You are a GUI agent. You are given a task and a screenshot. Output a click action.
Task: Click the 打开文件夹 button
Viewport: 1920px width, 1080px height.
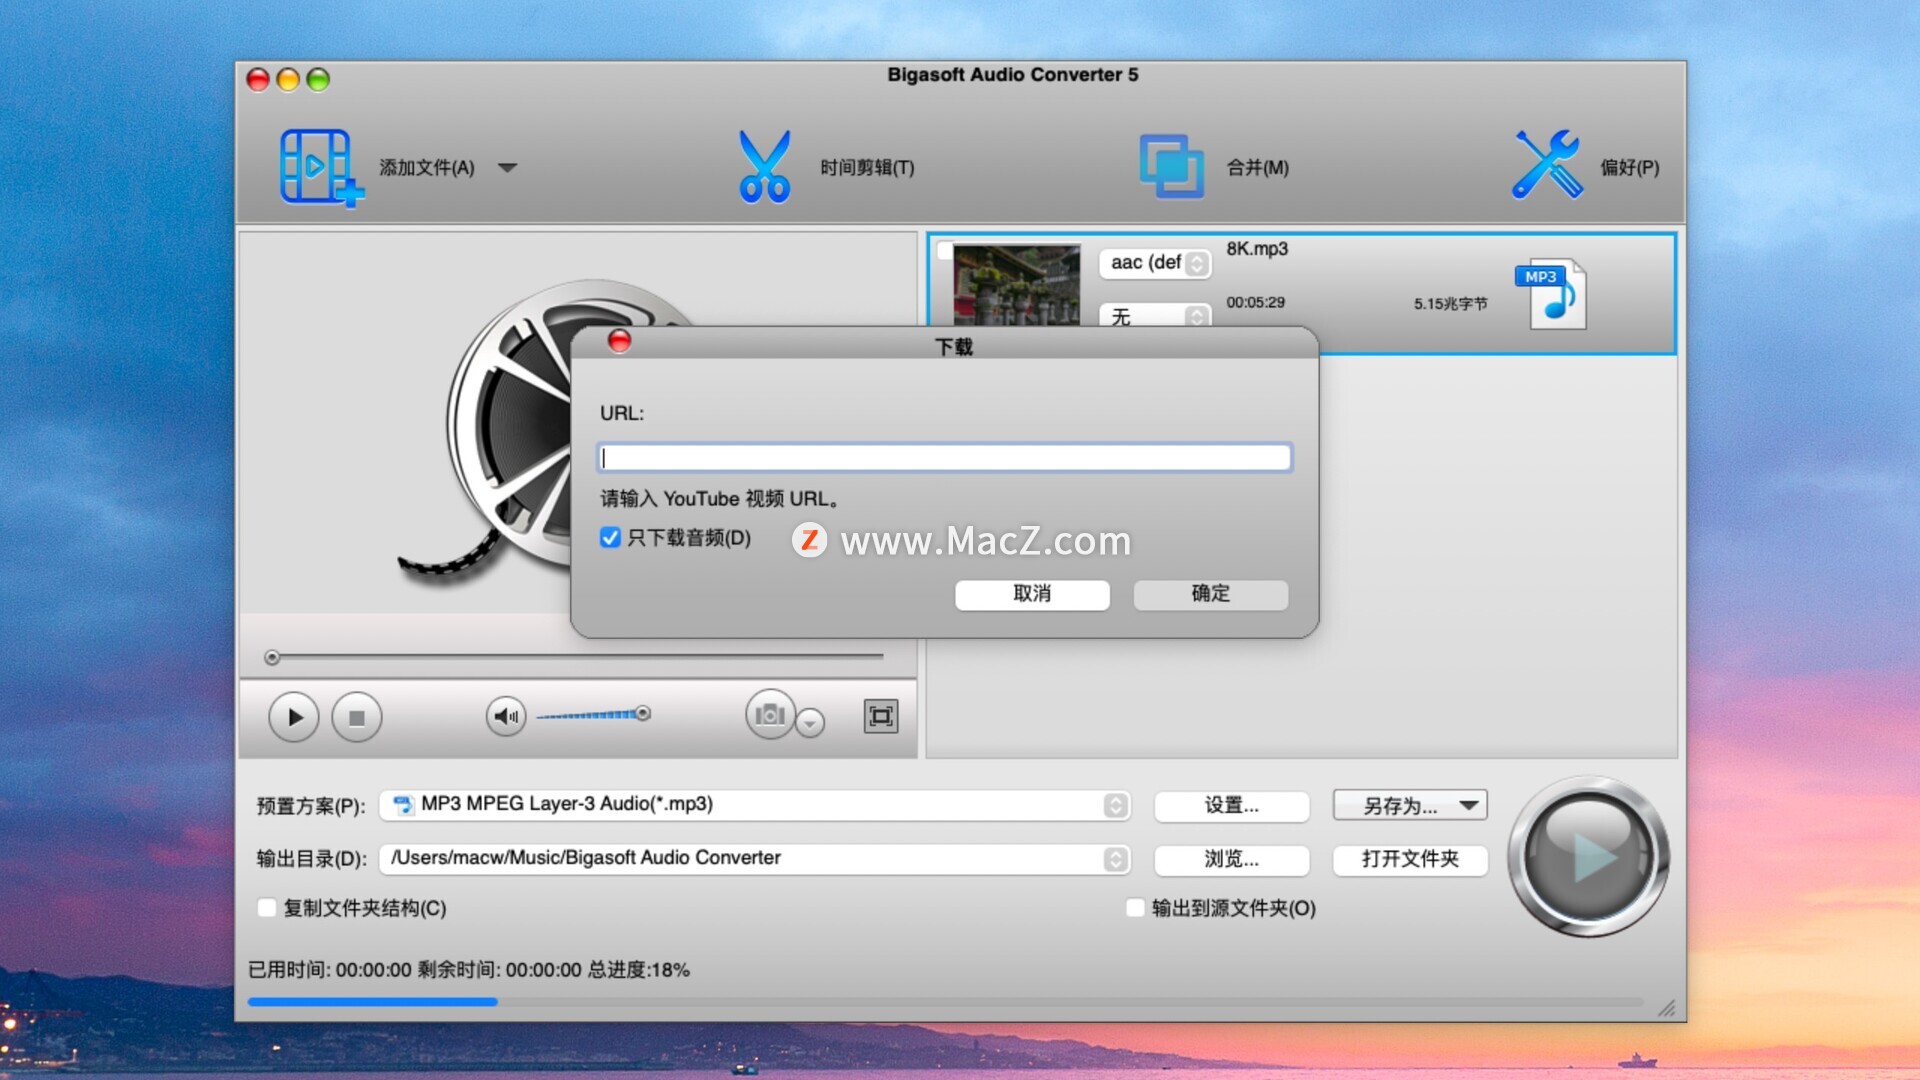[x=1410, y=860]
